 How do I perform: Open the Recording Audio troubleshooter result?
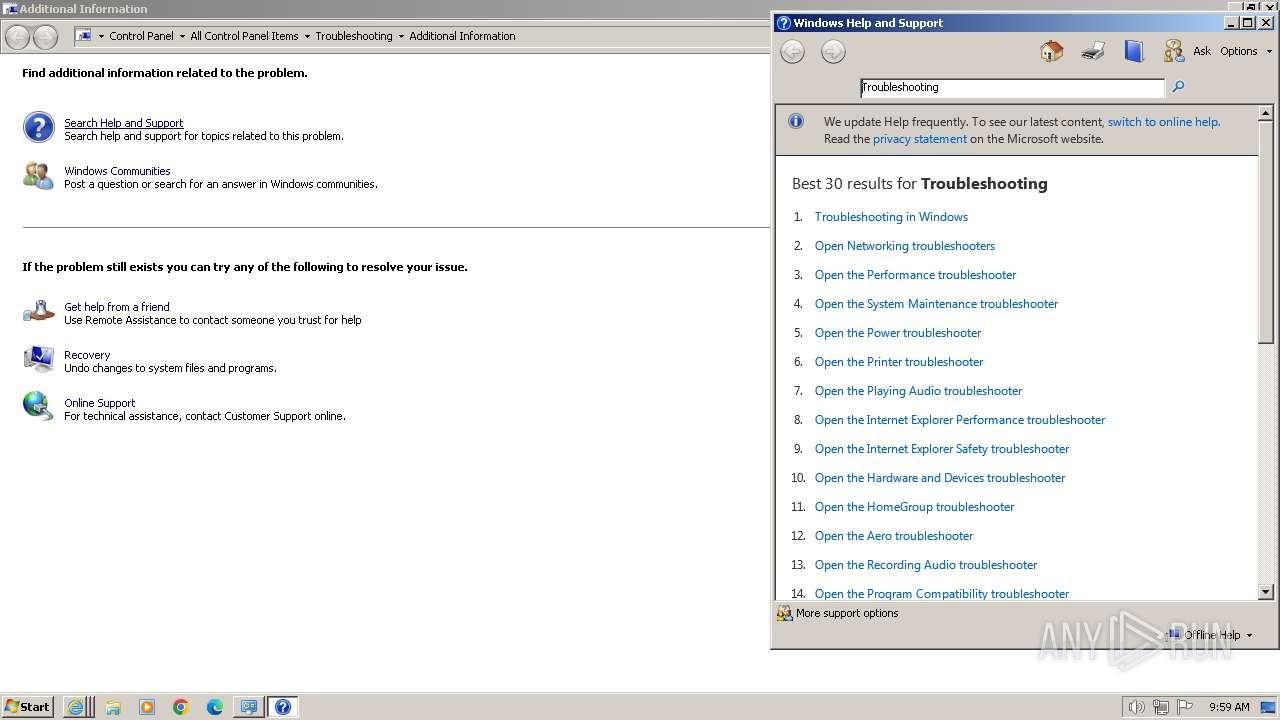coord(926,565)
